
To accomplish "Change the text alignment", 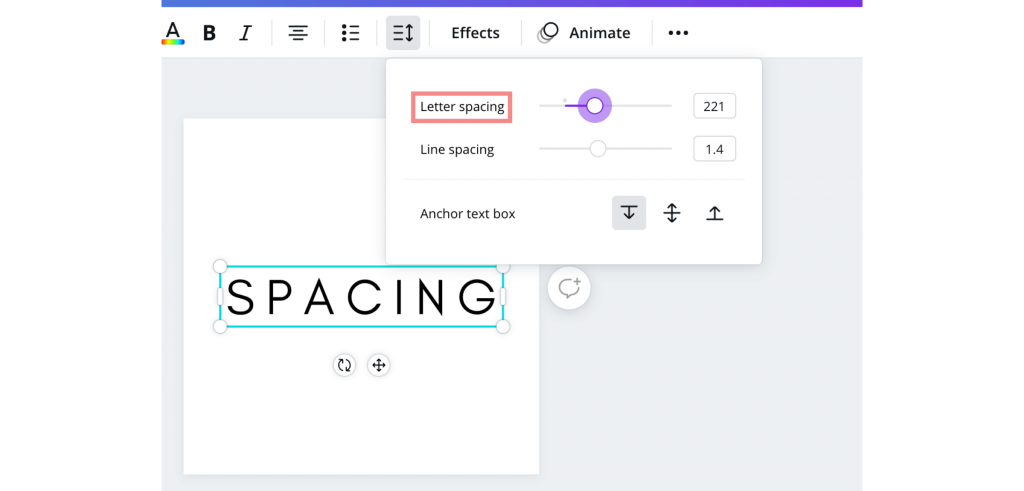I will (x=298, y=33).
